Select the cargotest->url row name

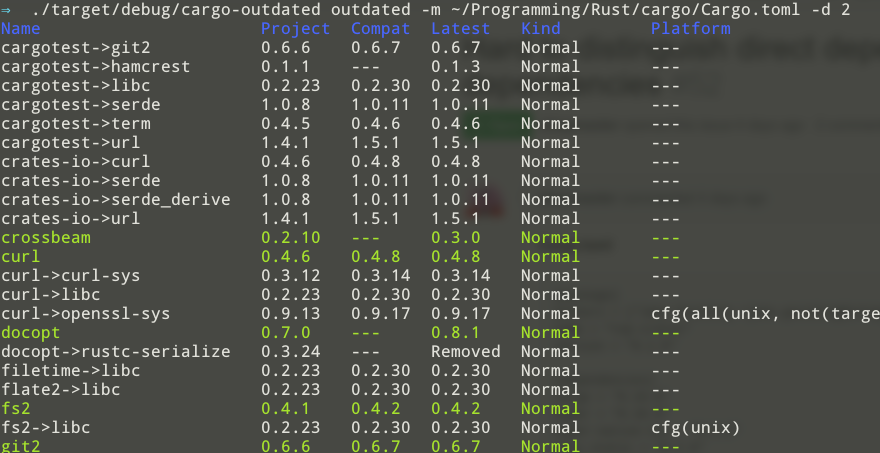coord(71,143)
